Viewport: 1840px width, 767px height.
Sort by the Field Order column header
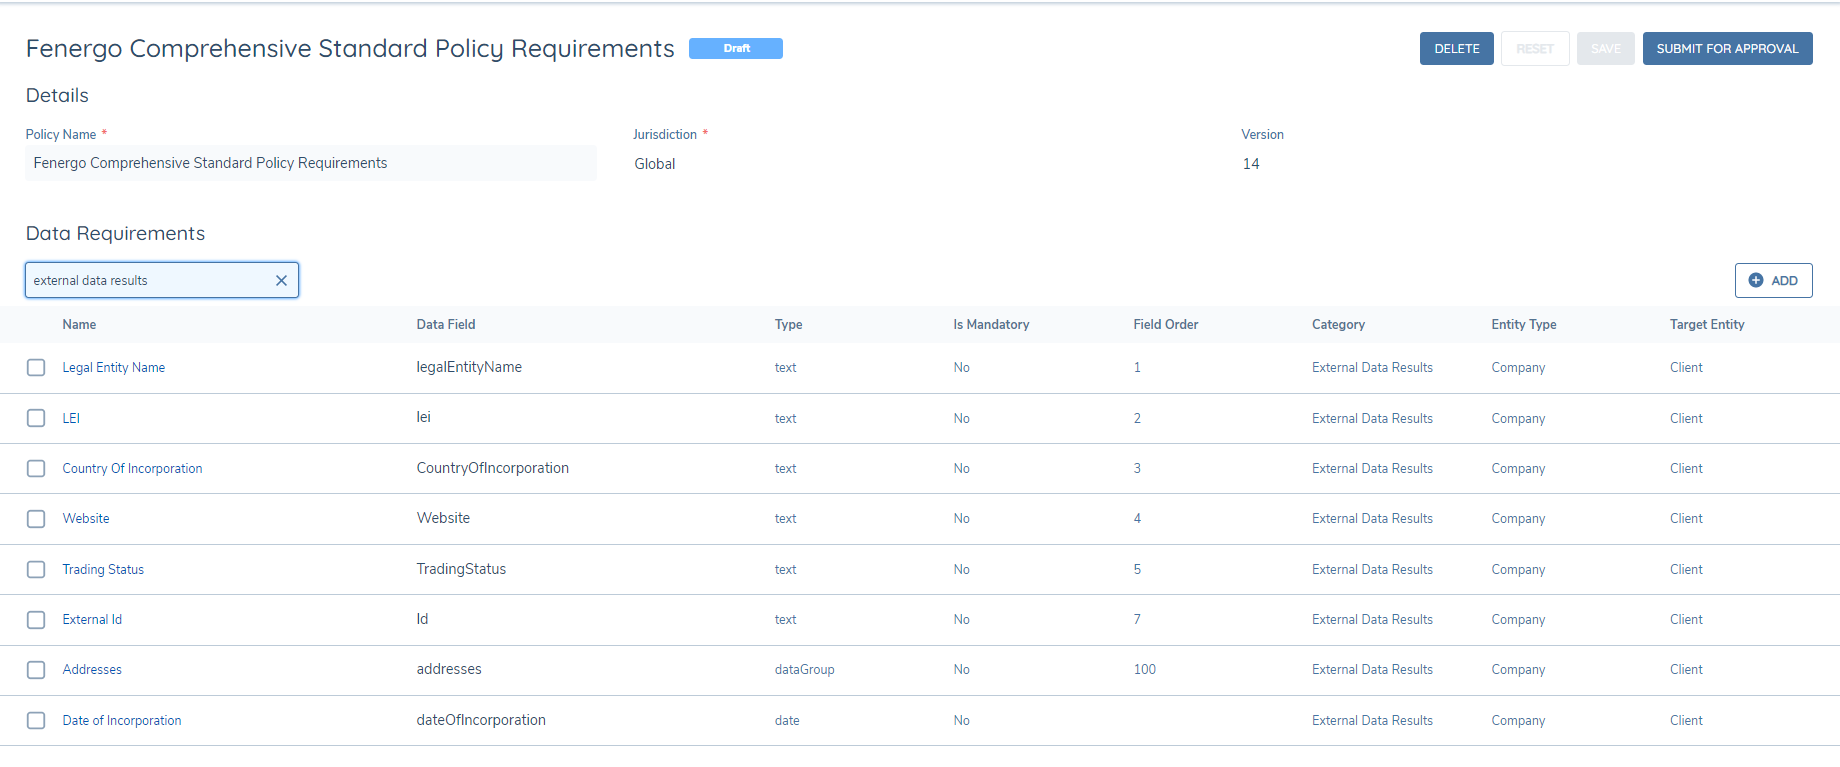pyautogui.click(x=1166, y=325)
